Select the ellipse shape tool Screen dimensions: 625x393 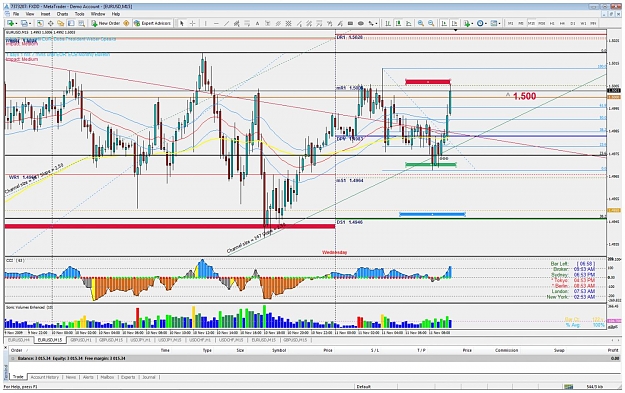[361, 23]
